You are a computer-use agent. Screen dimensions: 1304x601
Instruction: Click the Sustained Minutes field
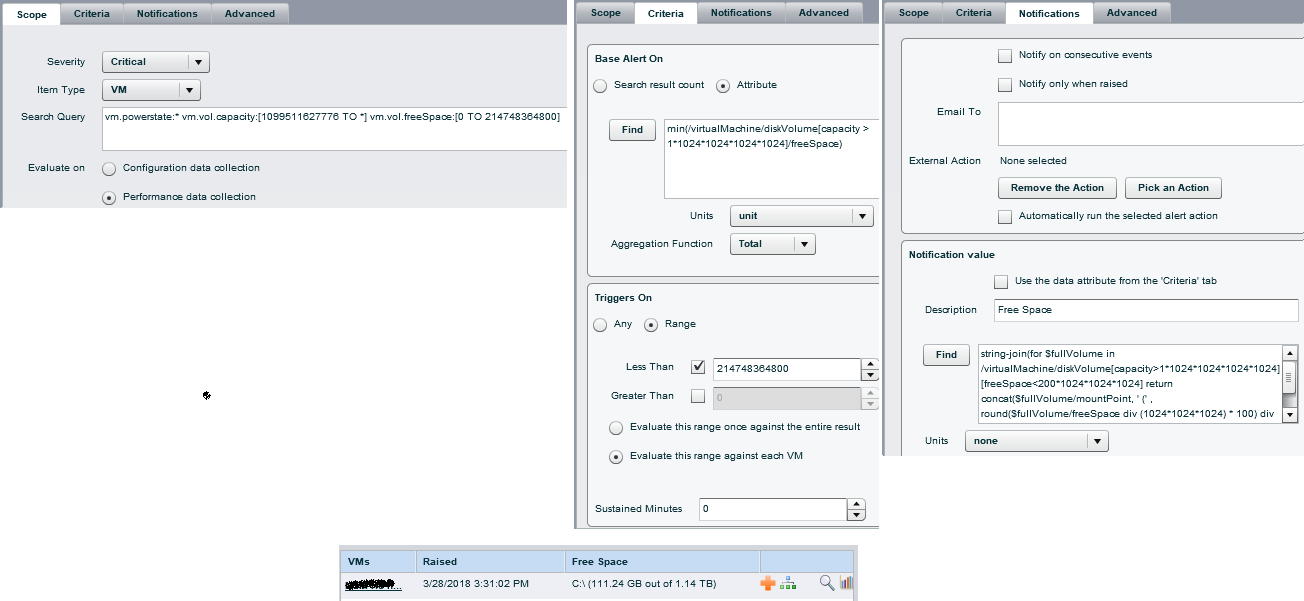coord(773,509)
